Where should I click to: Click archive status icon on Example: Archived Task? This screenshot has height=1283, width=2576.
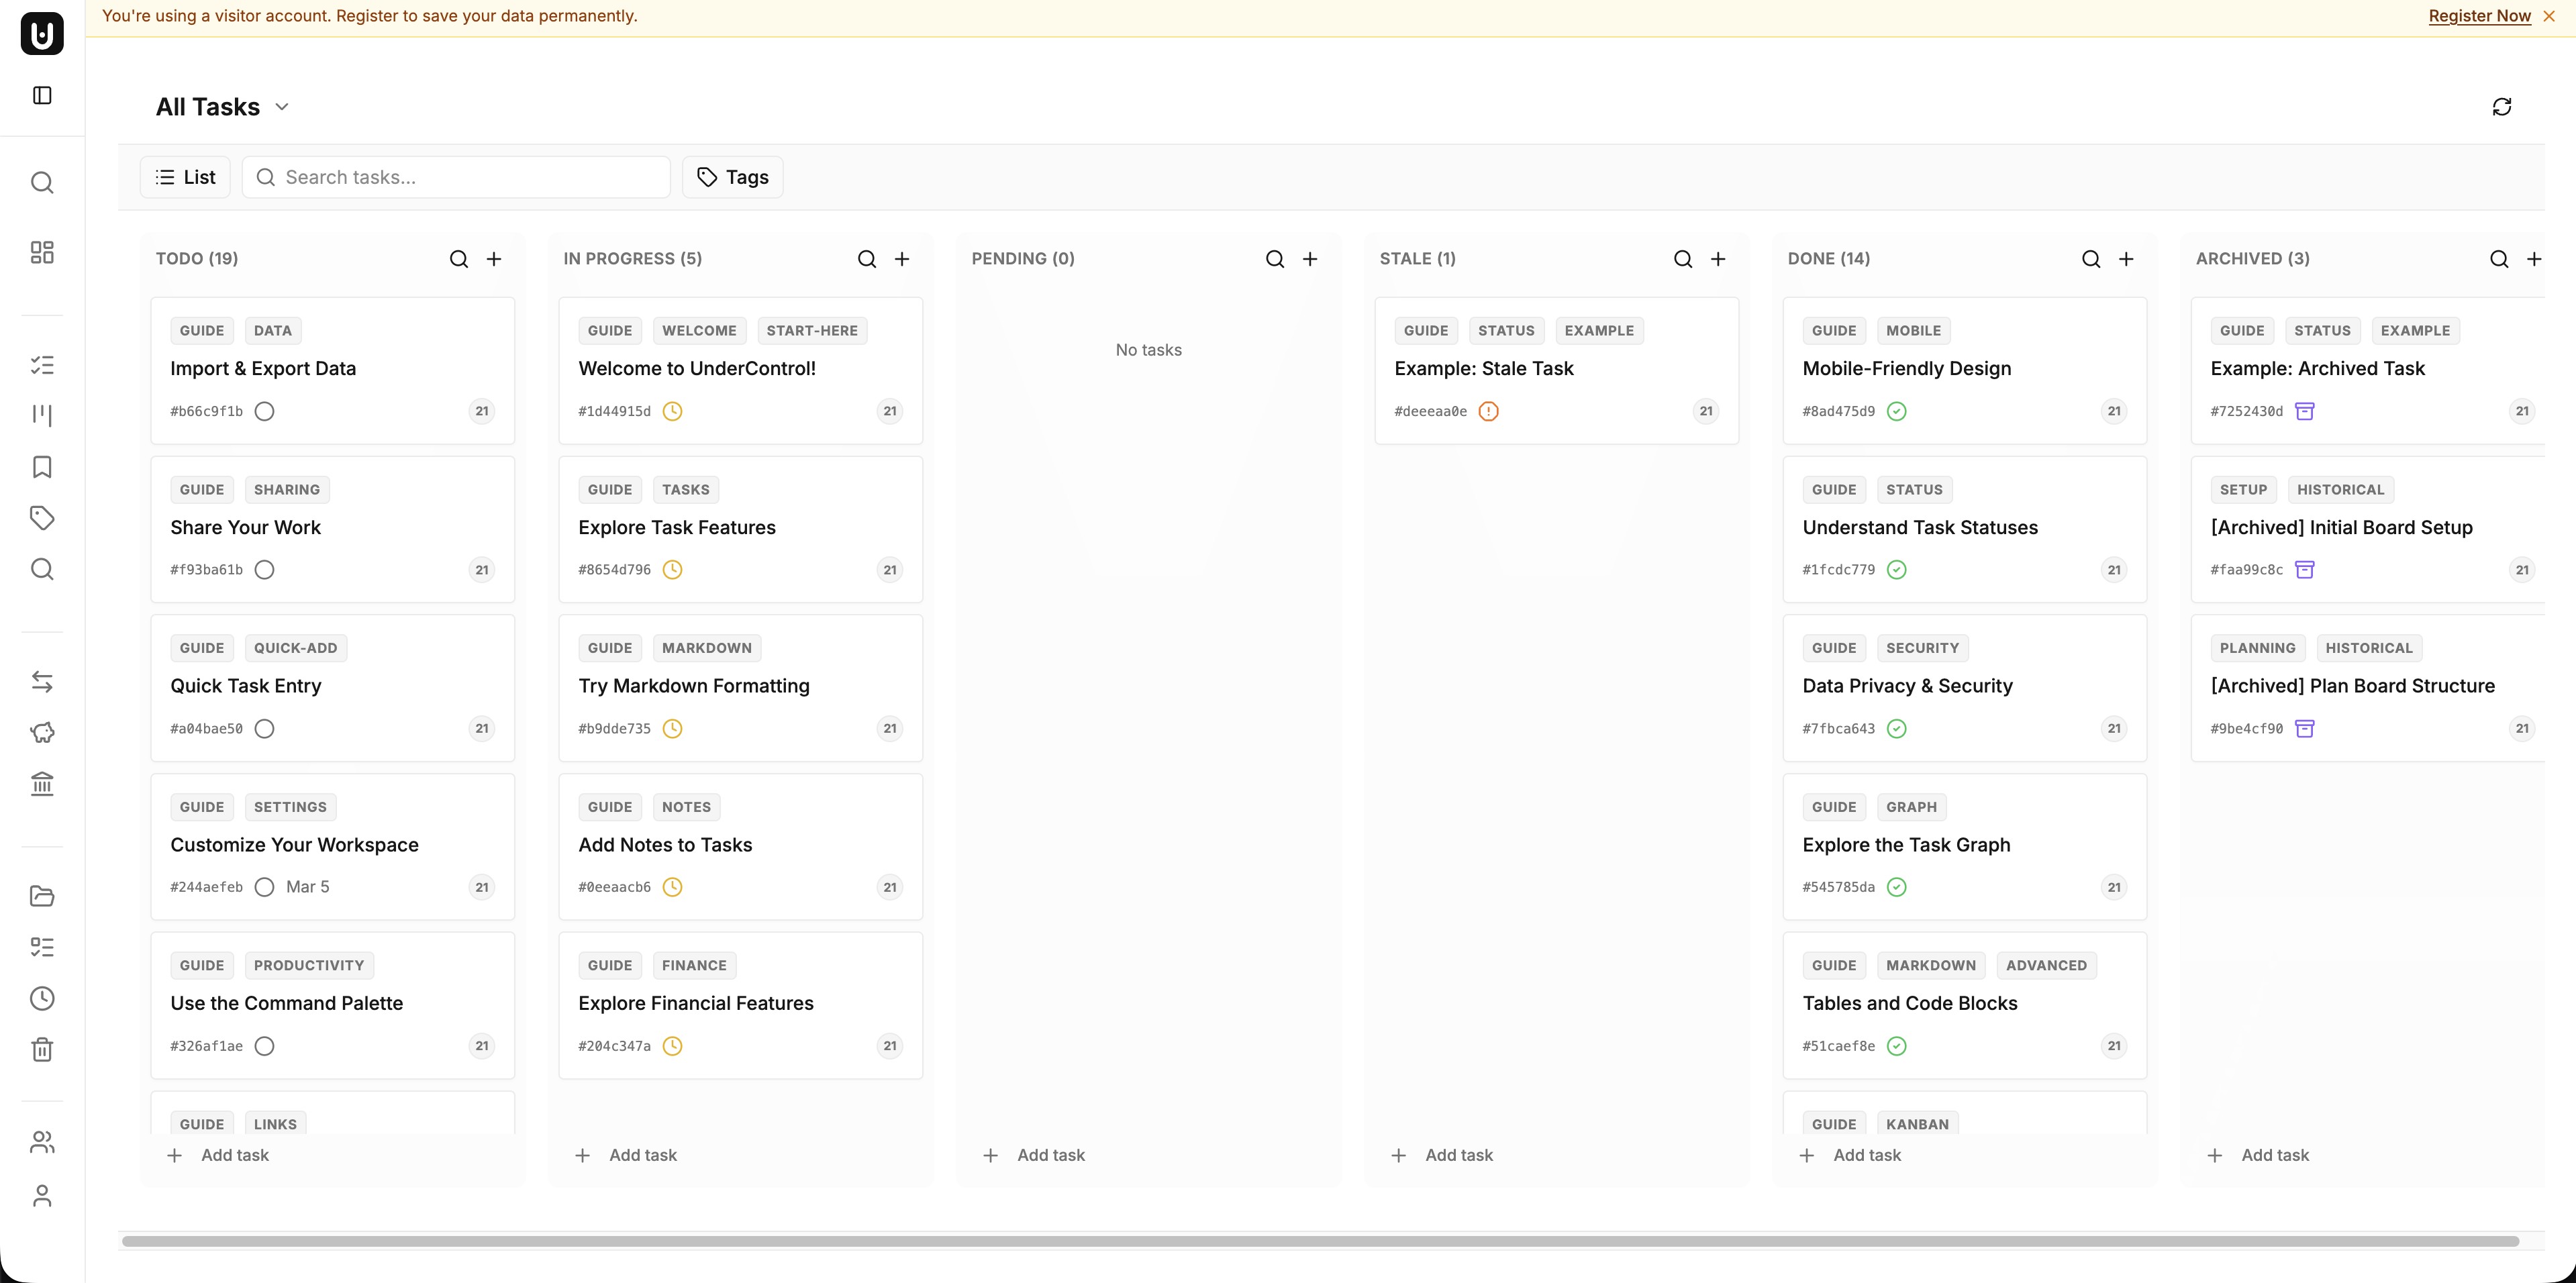pyautogui.click(x=2305, y=411)
